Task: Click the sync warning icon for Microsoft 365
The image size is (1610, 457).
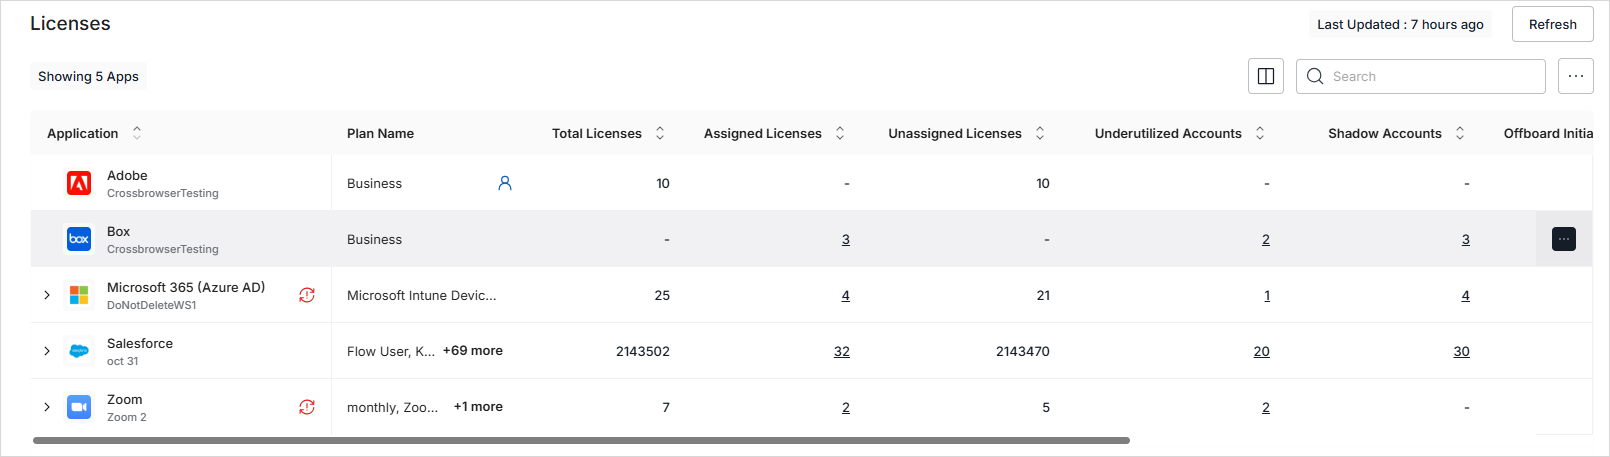Action: [307, 295]
